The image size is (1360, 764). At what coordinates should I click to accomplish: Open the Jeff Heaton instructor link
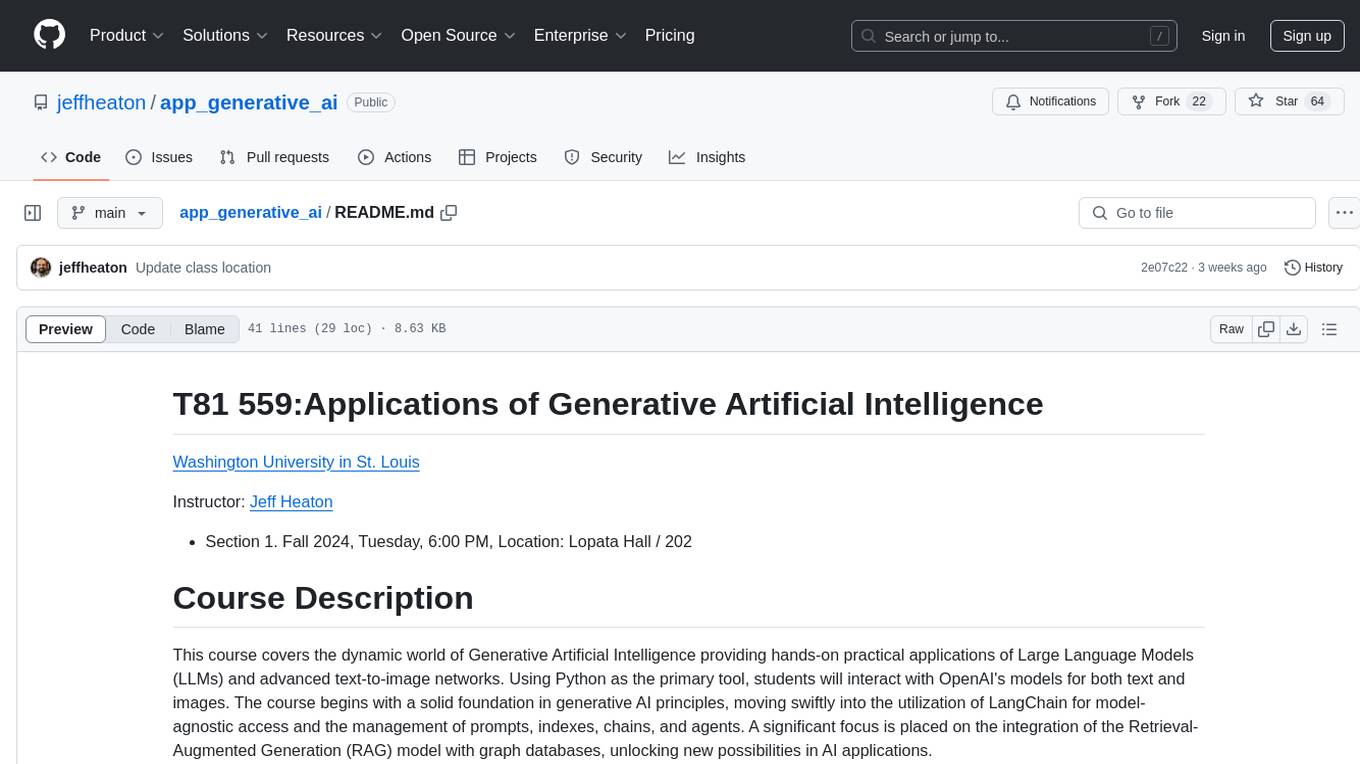(x=291, y=502)
